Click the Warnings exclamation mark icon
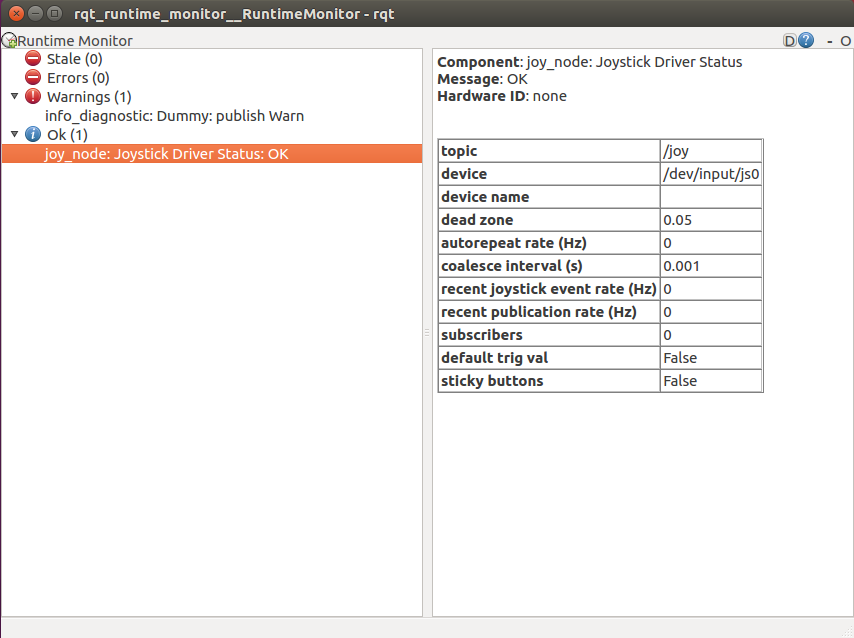 (33, 96)
